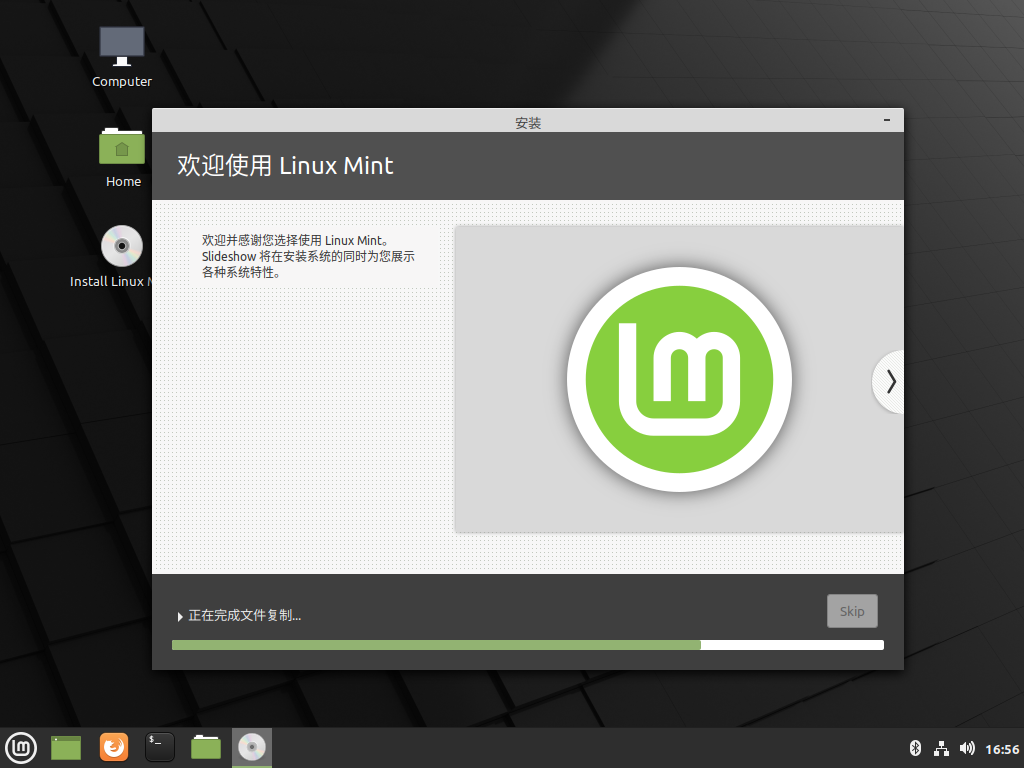
Task: Advance slideshow with the right chevron arrow
Action: pos(890,381)
